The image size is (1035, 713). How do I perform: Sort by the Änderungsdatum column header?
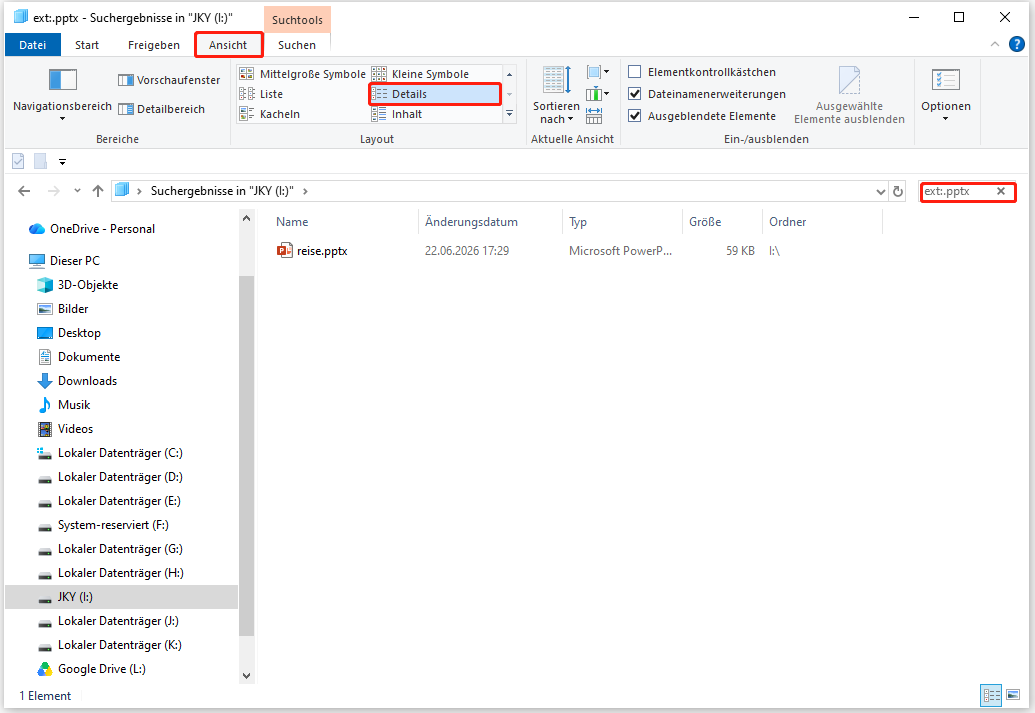tap(471, 222)
